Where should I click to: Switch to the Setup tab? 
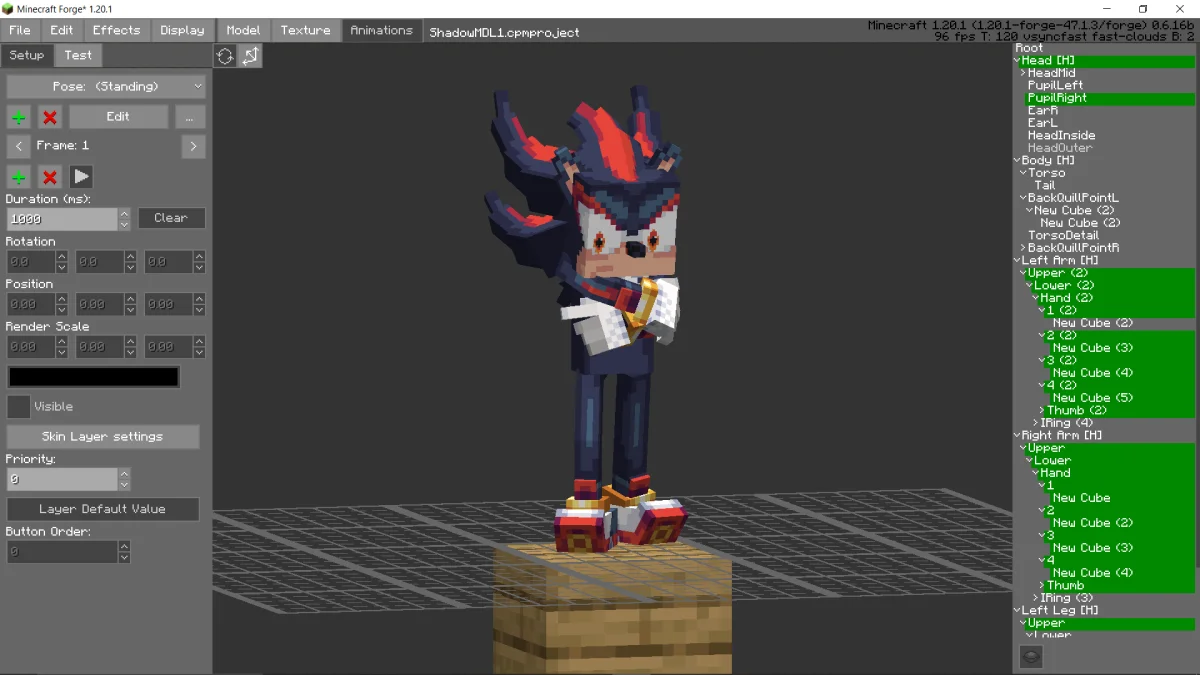[x=27, y=56]
